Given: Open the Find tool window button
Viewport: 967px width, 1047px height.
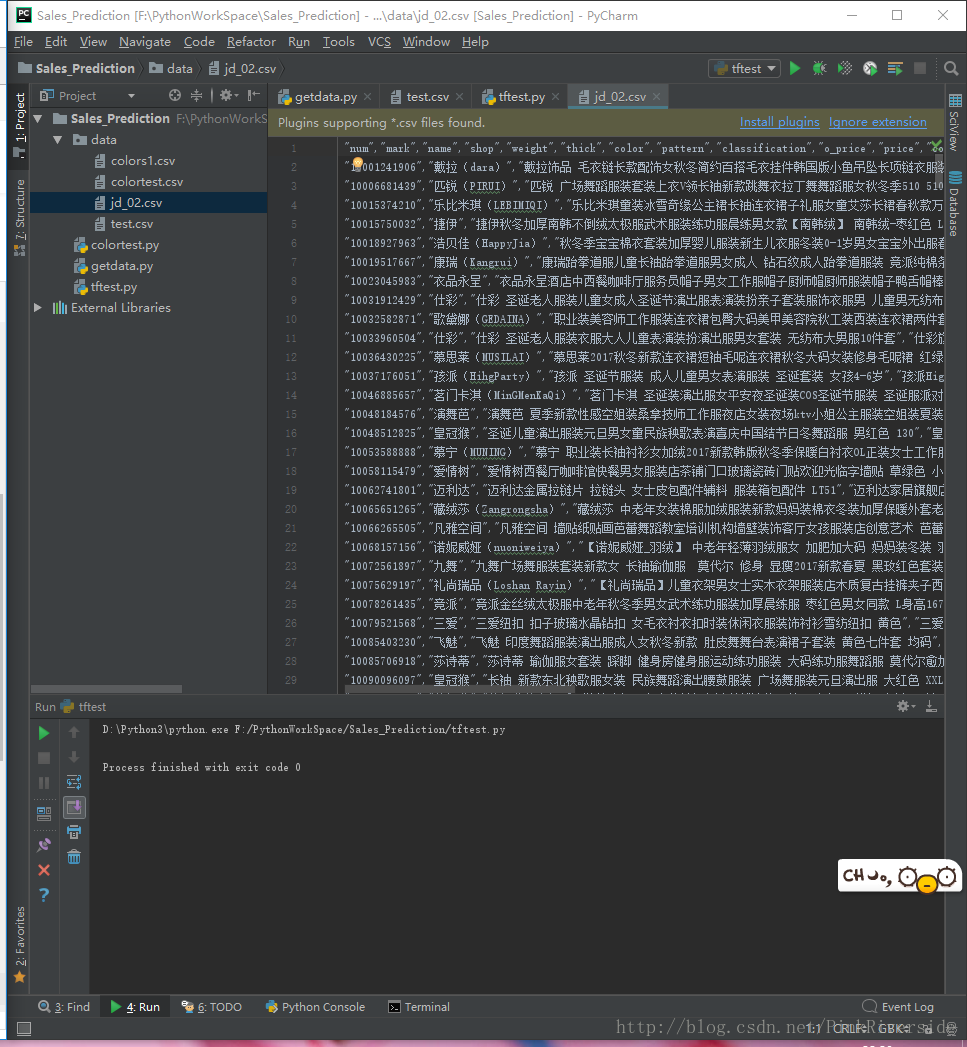Looking at the screenshot, I should point(64,1007).
